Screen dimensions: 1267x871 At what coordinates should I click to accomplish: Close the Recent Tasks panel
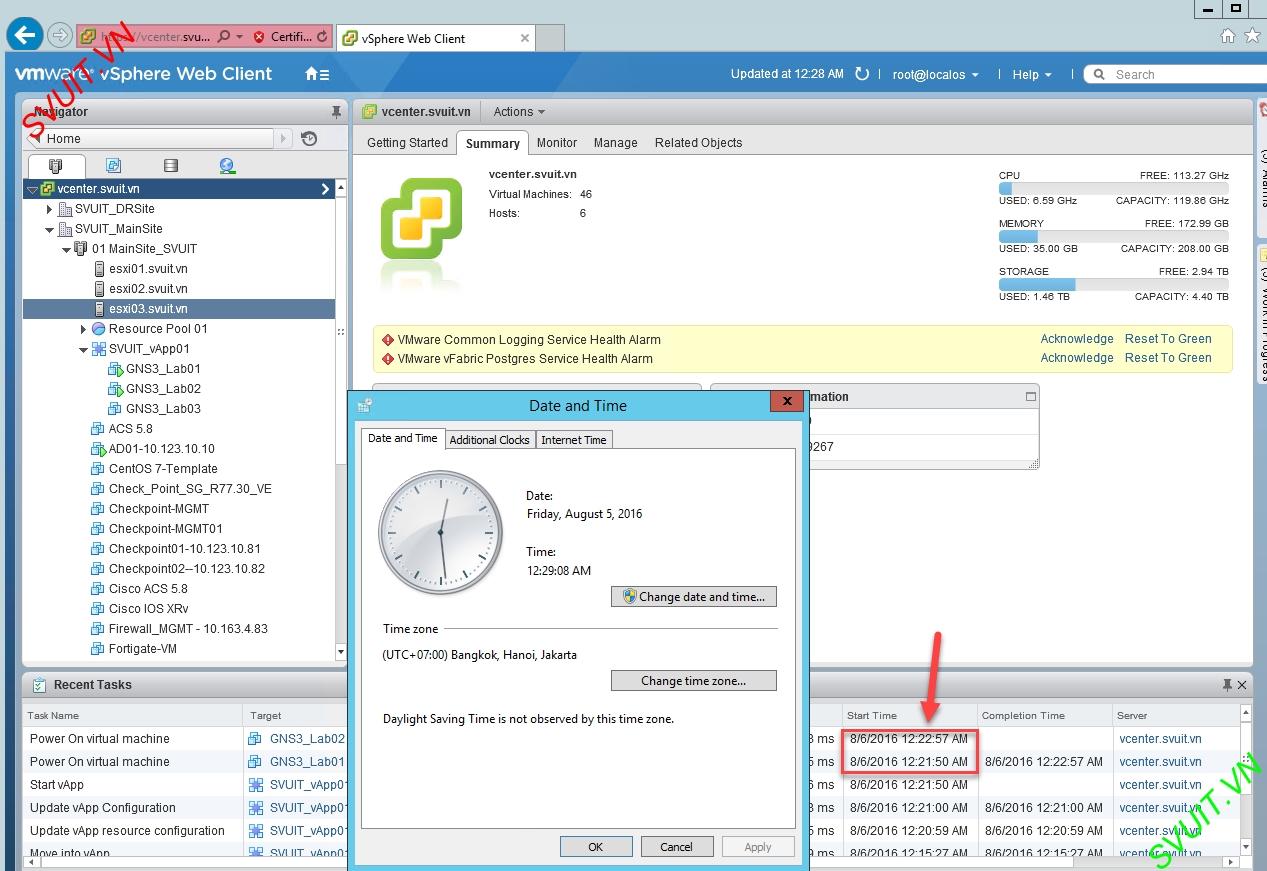(x=1242, y=685)
